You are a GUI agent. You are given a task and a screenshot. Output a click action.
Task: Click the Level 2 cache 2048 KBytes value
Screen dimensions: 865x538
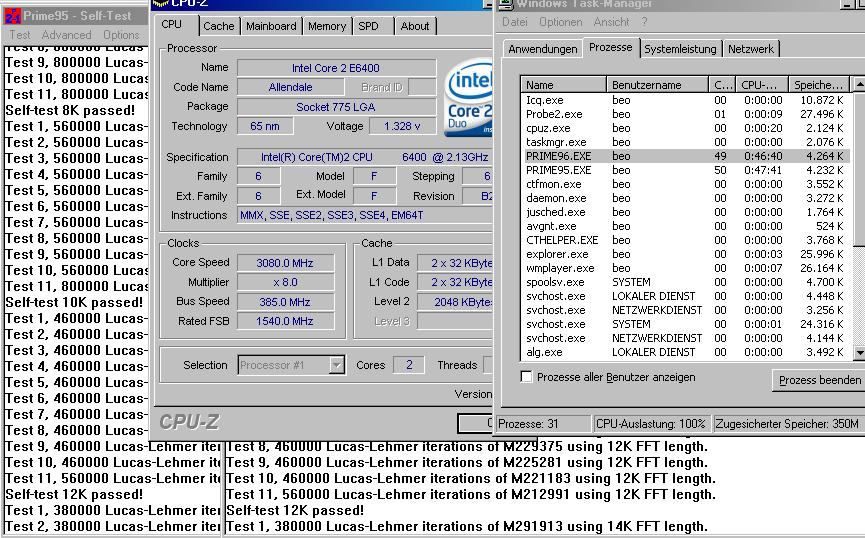coord(455,302)
